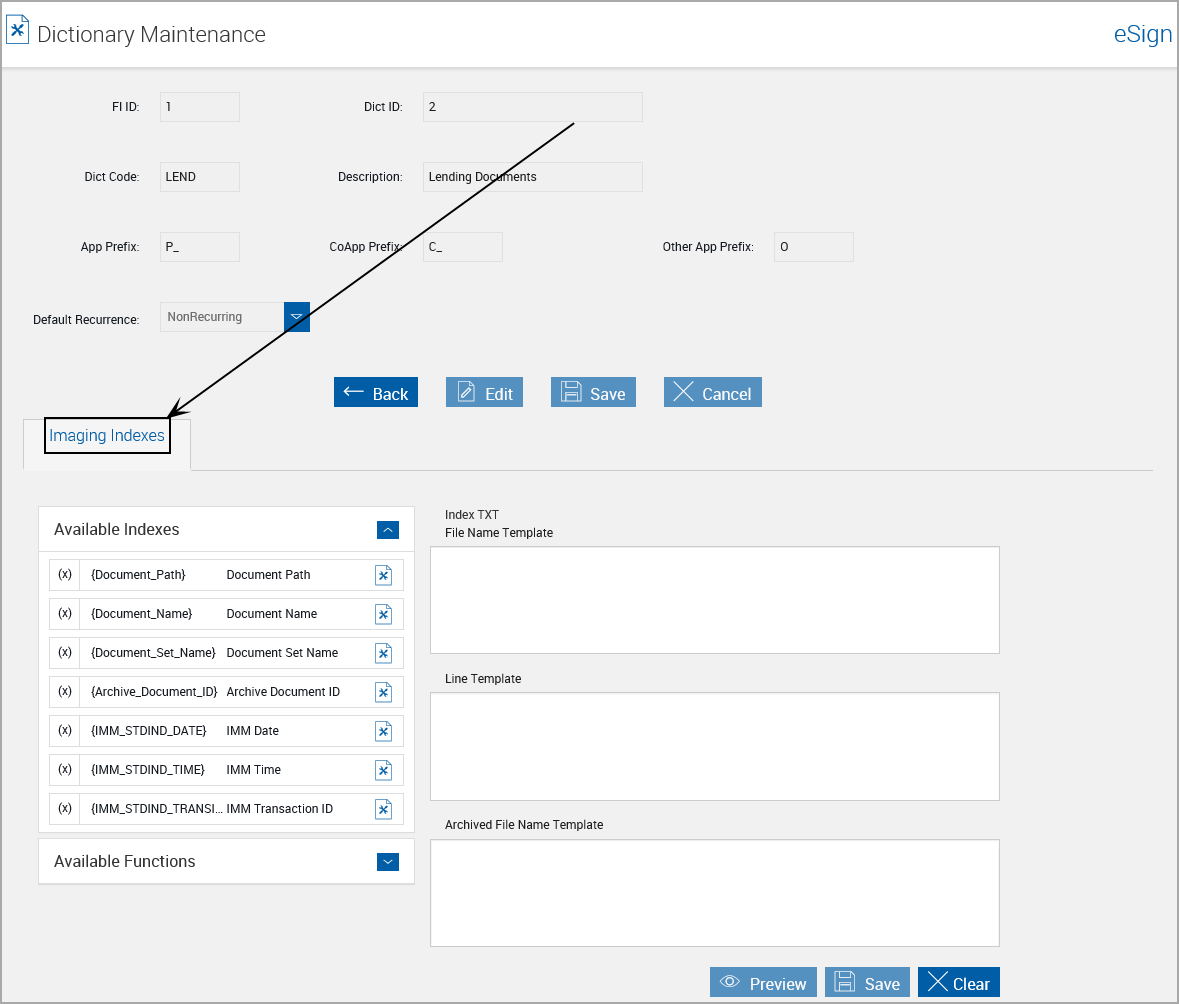Click the IMM Time row icon

click(383, 770)
